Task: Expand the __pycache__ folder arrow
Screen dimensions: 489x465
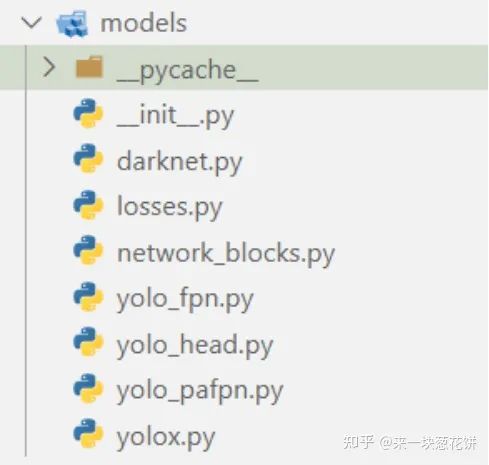Action: pos(49,67)
